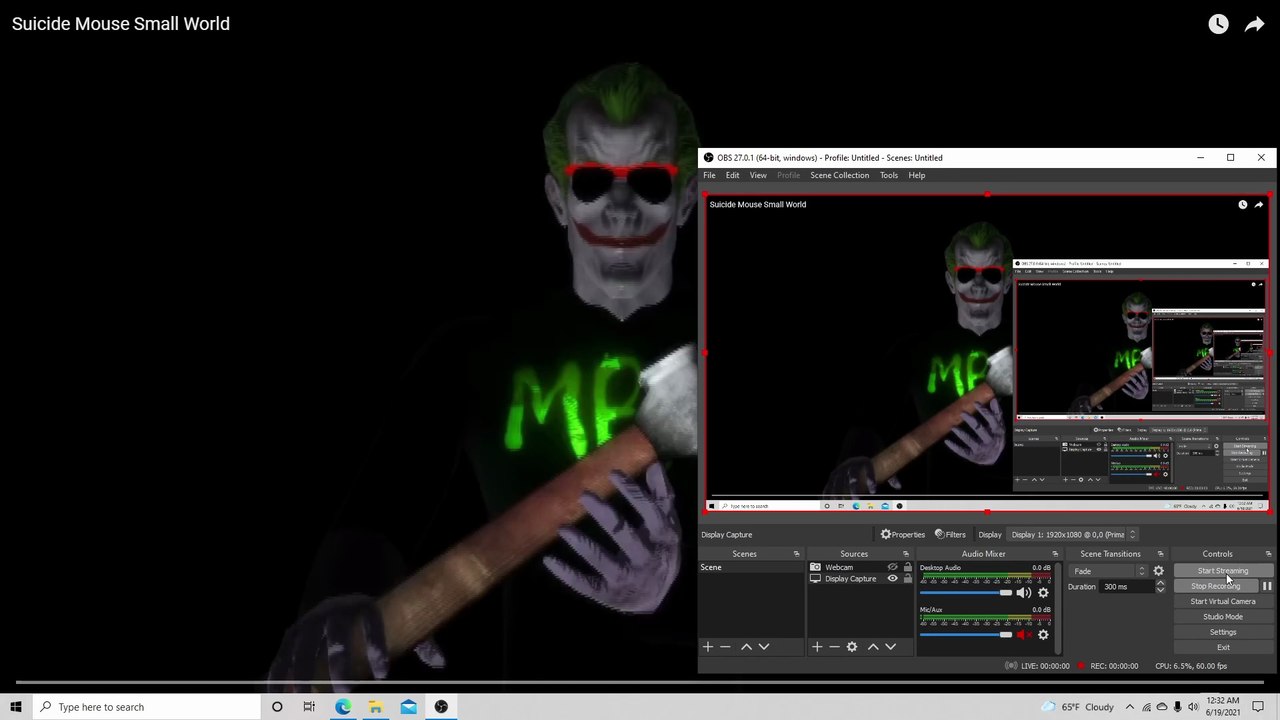Show hidden system tray icons chevron
Screen dimensions: 1280x720
tap(1130, 707)
